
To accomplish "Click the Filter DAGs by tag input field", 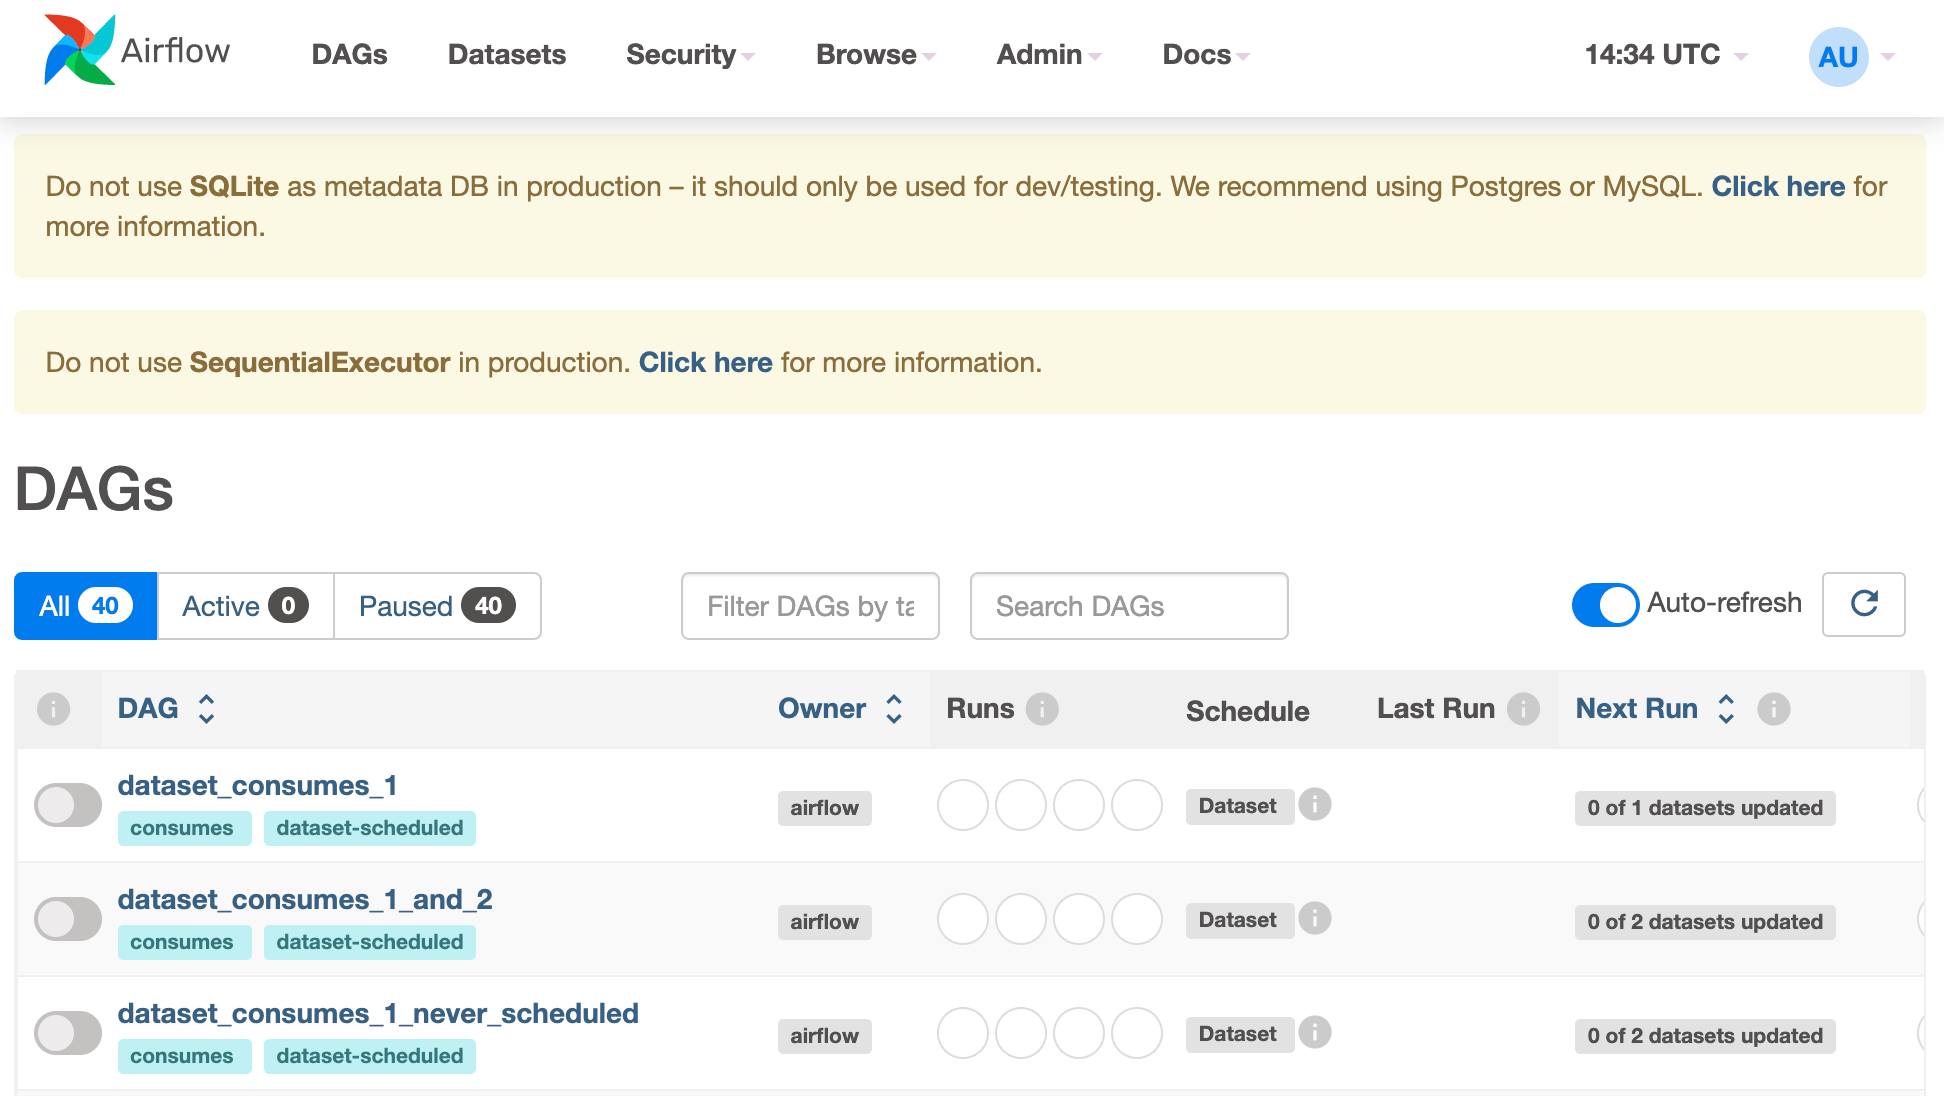I will (809, 606).
